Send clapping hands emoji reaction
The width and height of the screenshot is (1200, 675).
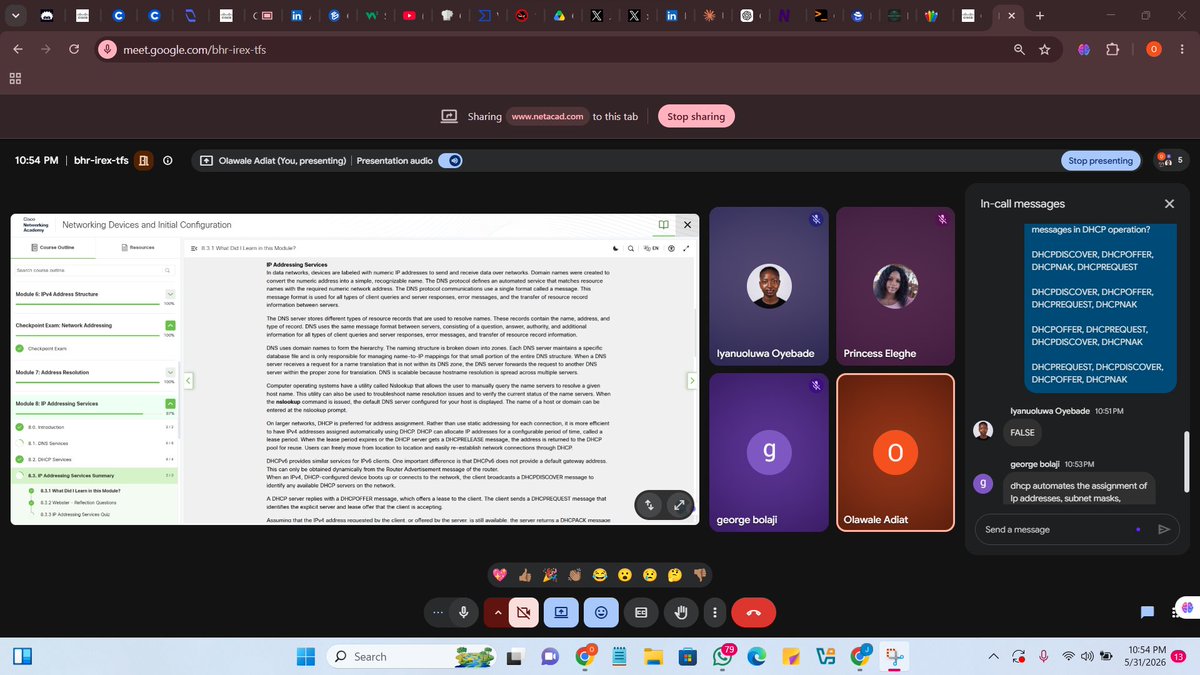point(574,575)
